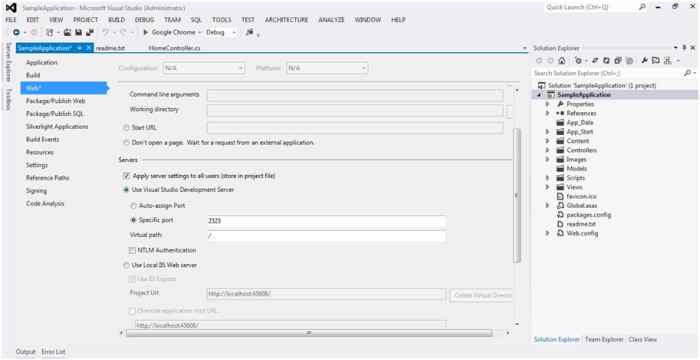The width and height of the screenshot is (700, 360).
Task: Select Use Local IIS Web server
Action: point(126,265)
